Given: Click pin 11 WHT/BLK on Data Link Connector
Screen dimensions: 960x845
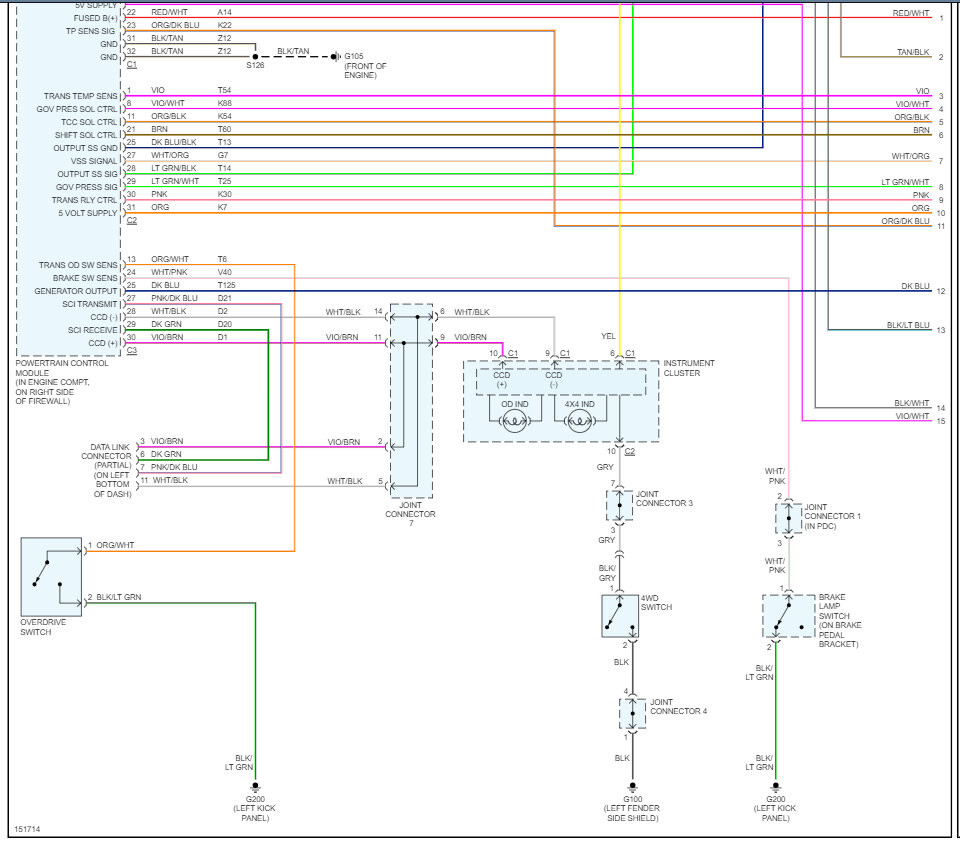Looking at the screenshot, I should [164, 480].
